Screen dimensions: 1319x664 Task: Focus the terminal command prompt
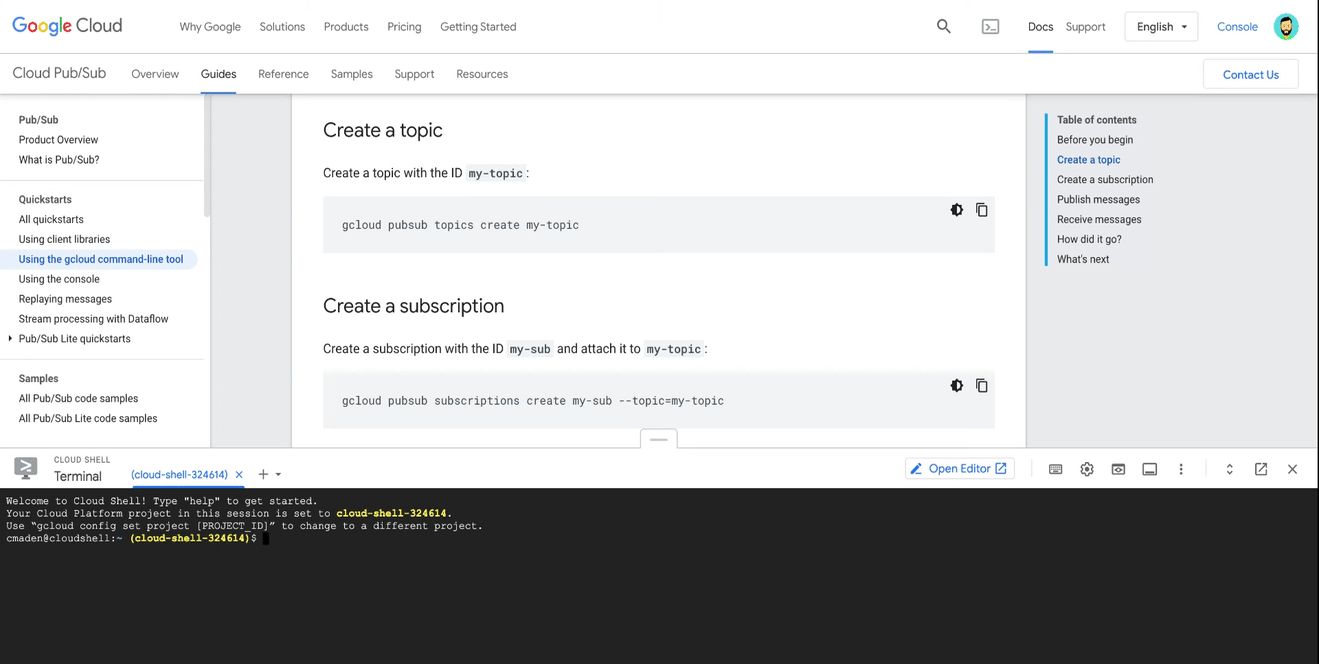tap(266, 538)
